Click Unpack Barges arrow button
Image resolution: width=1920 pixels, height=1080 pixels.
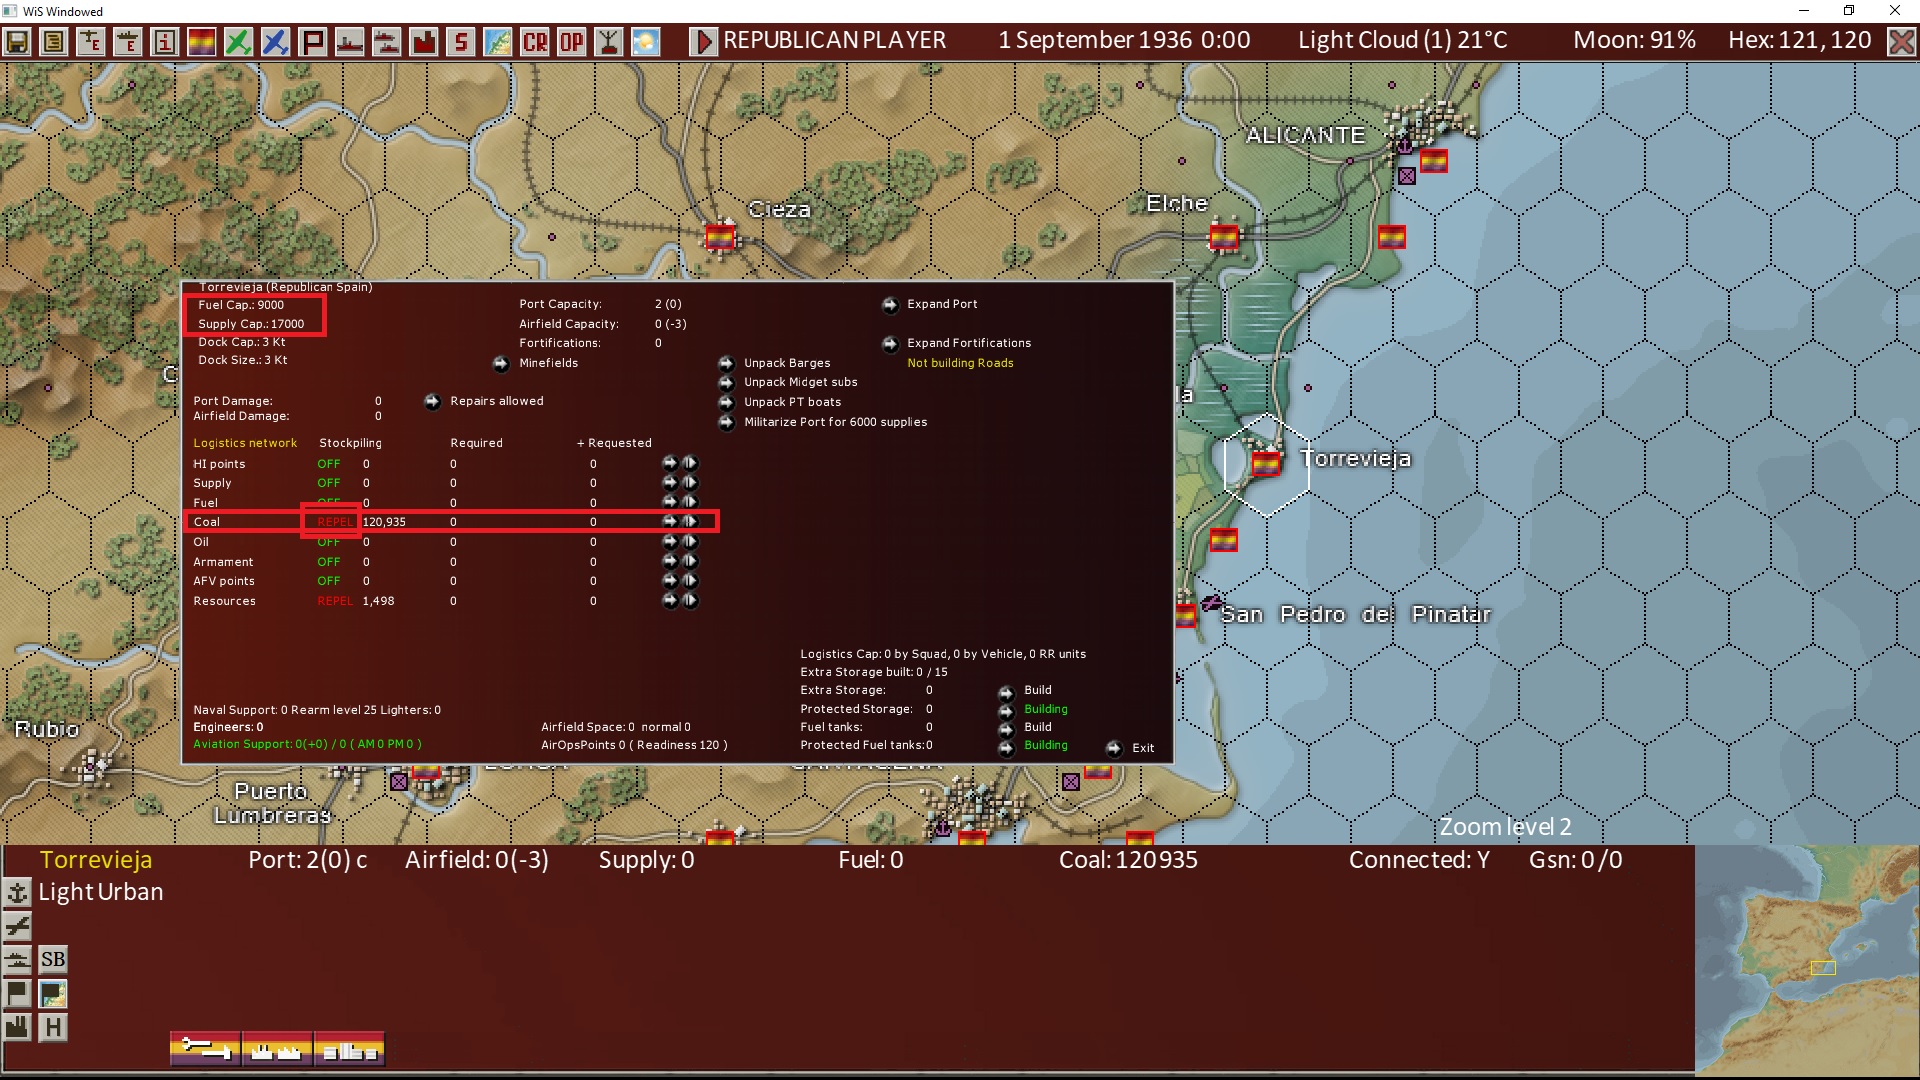tap(727, 363)
